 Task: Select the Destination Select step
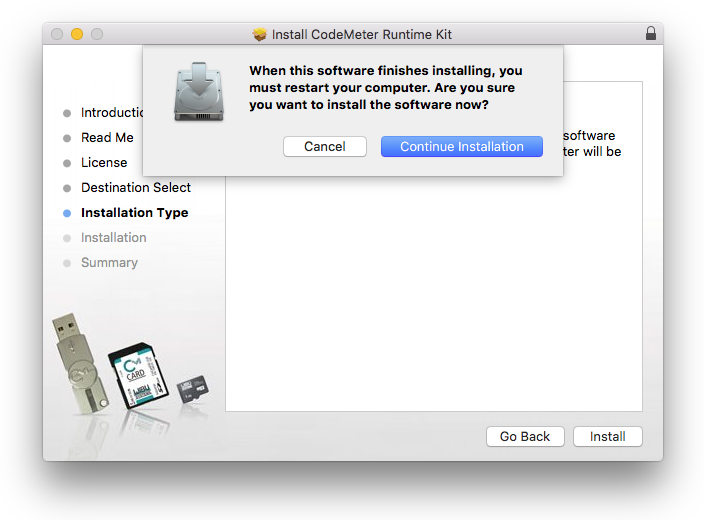(136, 187)
